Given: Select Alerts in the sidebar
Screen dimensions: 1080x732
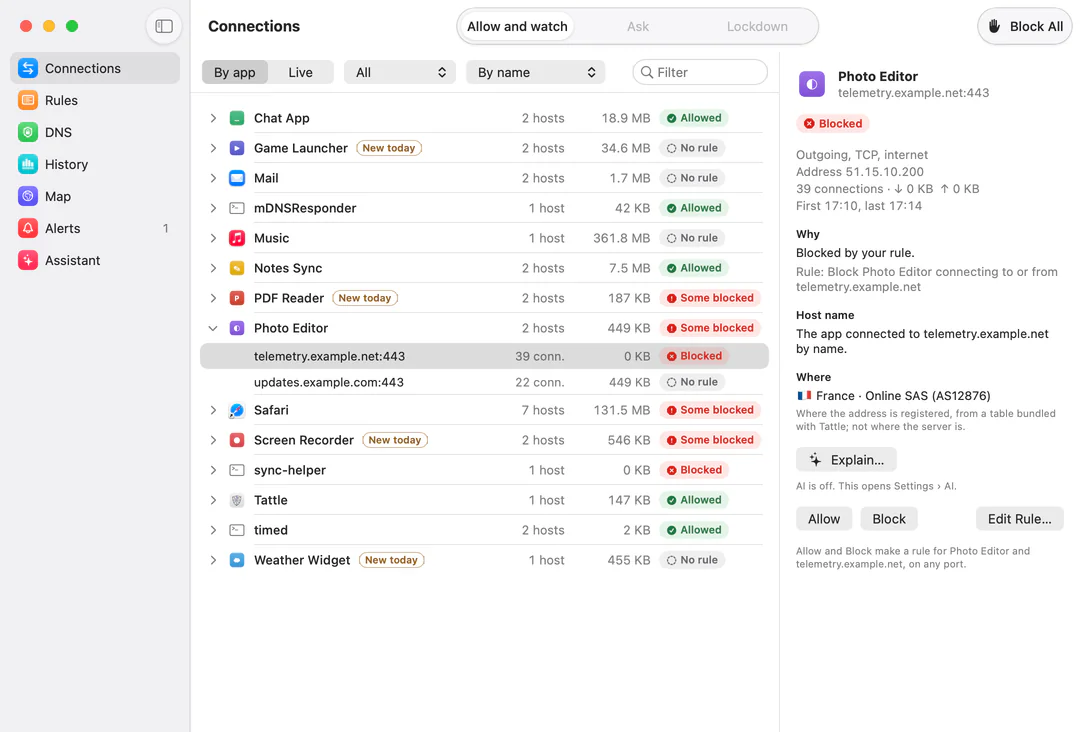Looking at the screenshot, I should 95,228.
